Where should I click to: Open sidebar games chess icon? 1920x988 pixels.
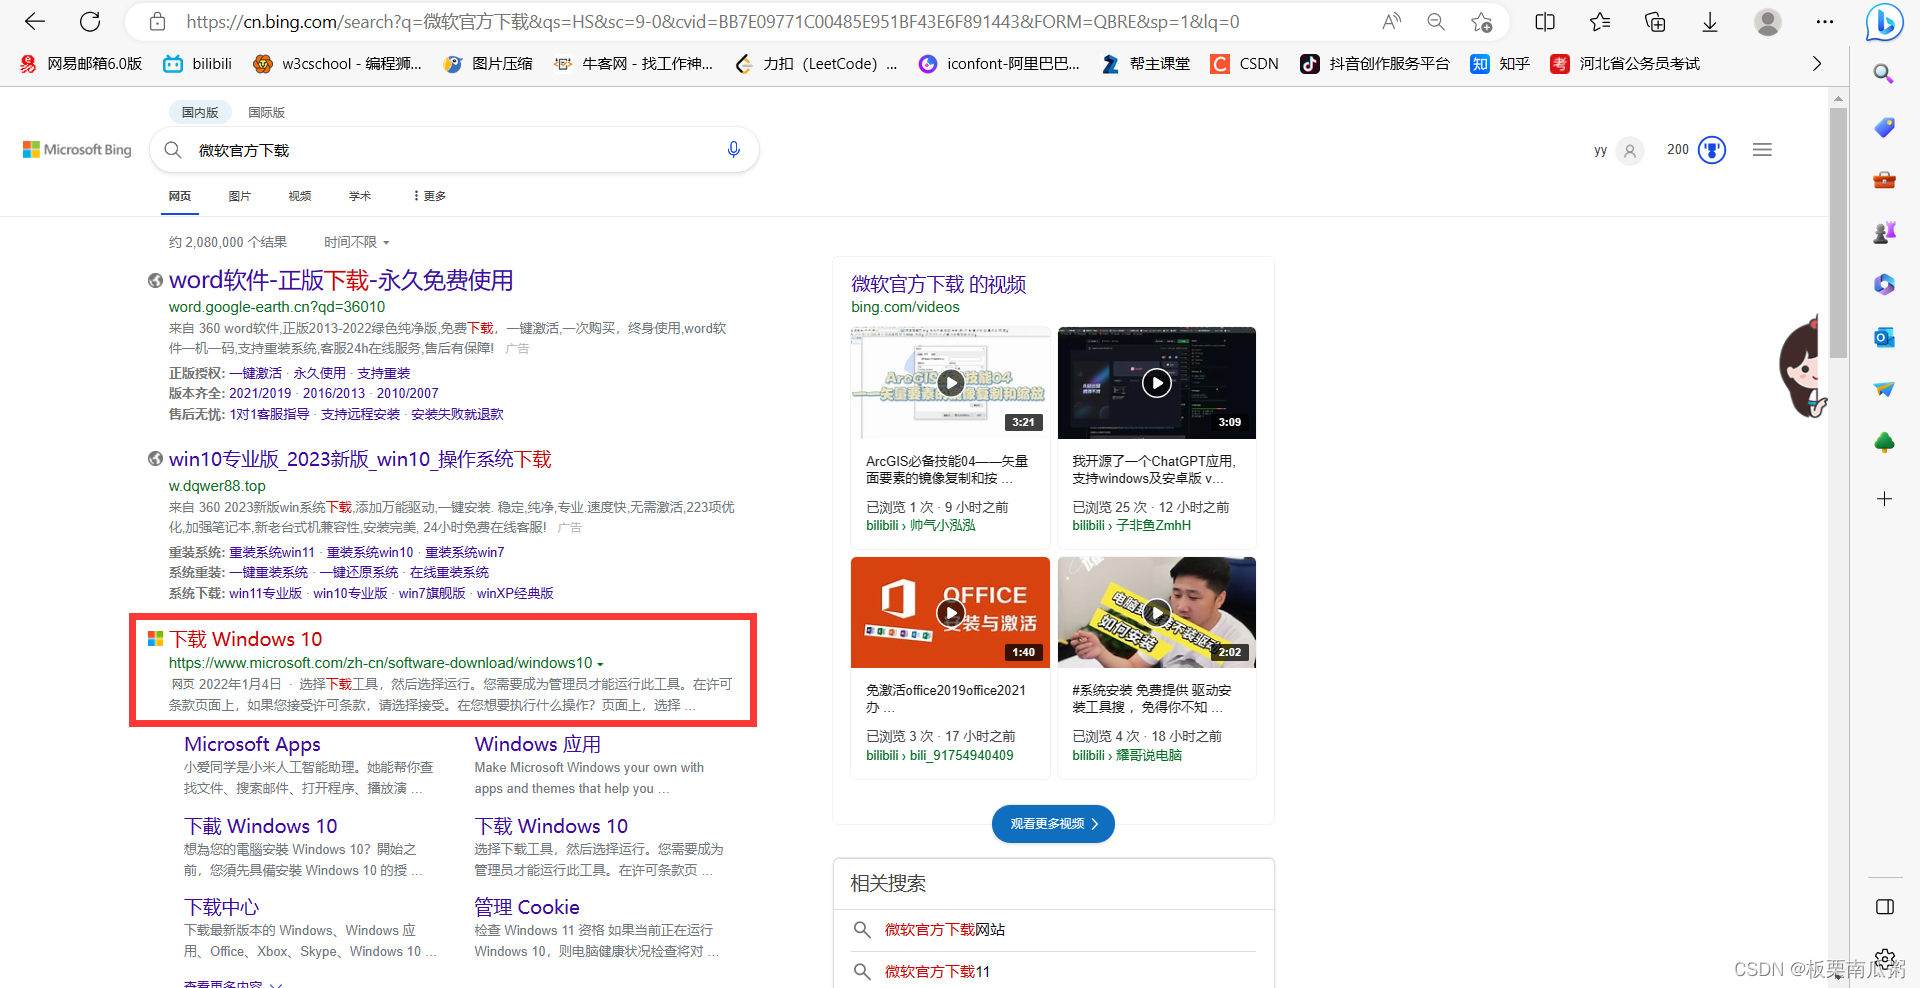1884,232
